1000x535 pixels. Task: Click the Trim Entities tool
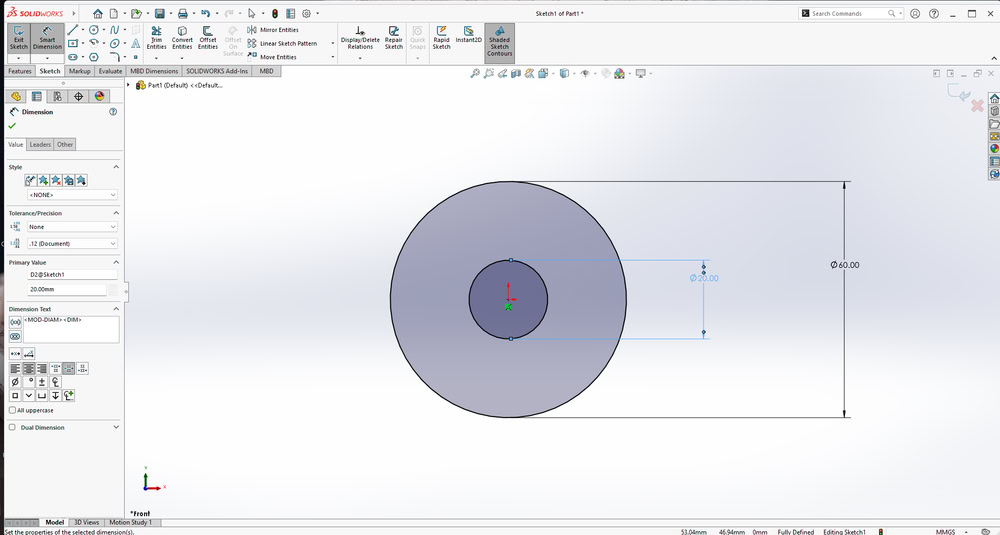(x=156, y=38)
